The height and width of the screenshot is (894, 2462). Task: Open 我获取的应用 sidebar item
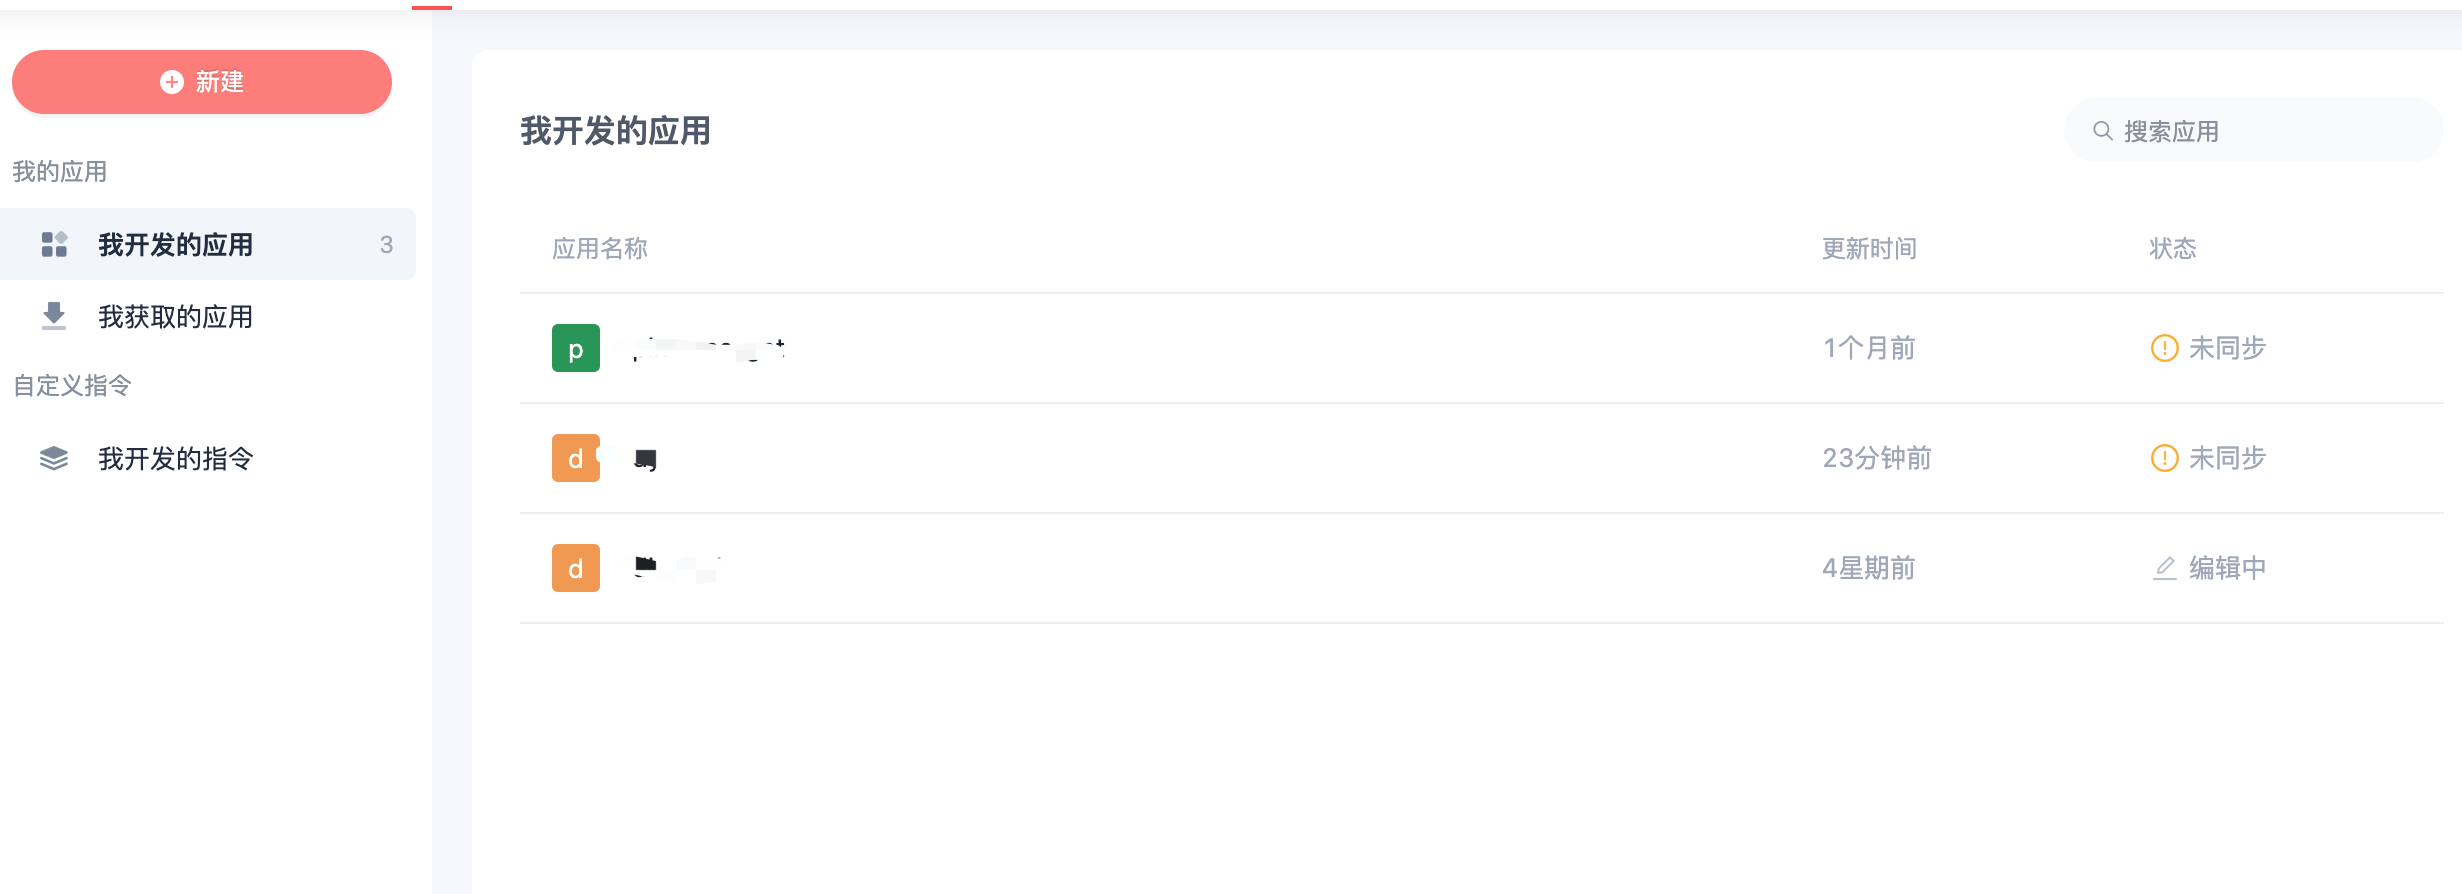click(208, 316)
